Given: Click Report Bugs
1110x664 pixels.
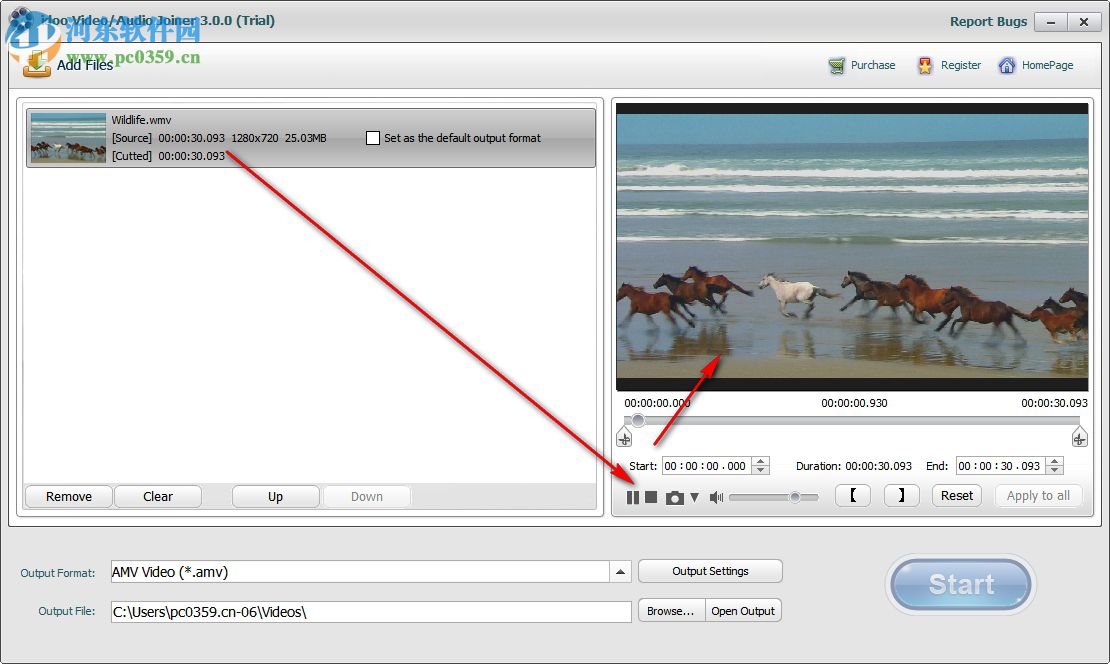Looking at the screenshot, I should [x=988, y=21].
